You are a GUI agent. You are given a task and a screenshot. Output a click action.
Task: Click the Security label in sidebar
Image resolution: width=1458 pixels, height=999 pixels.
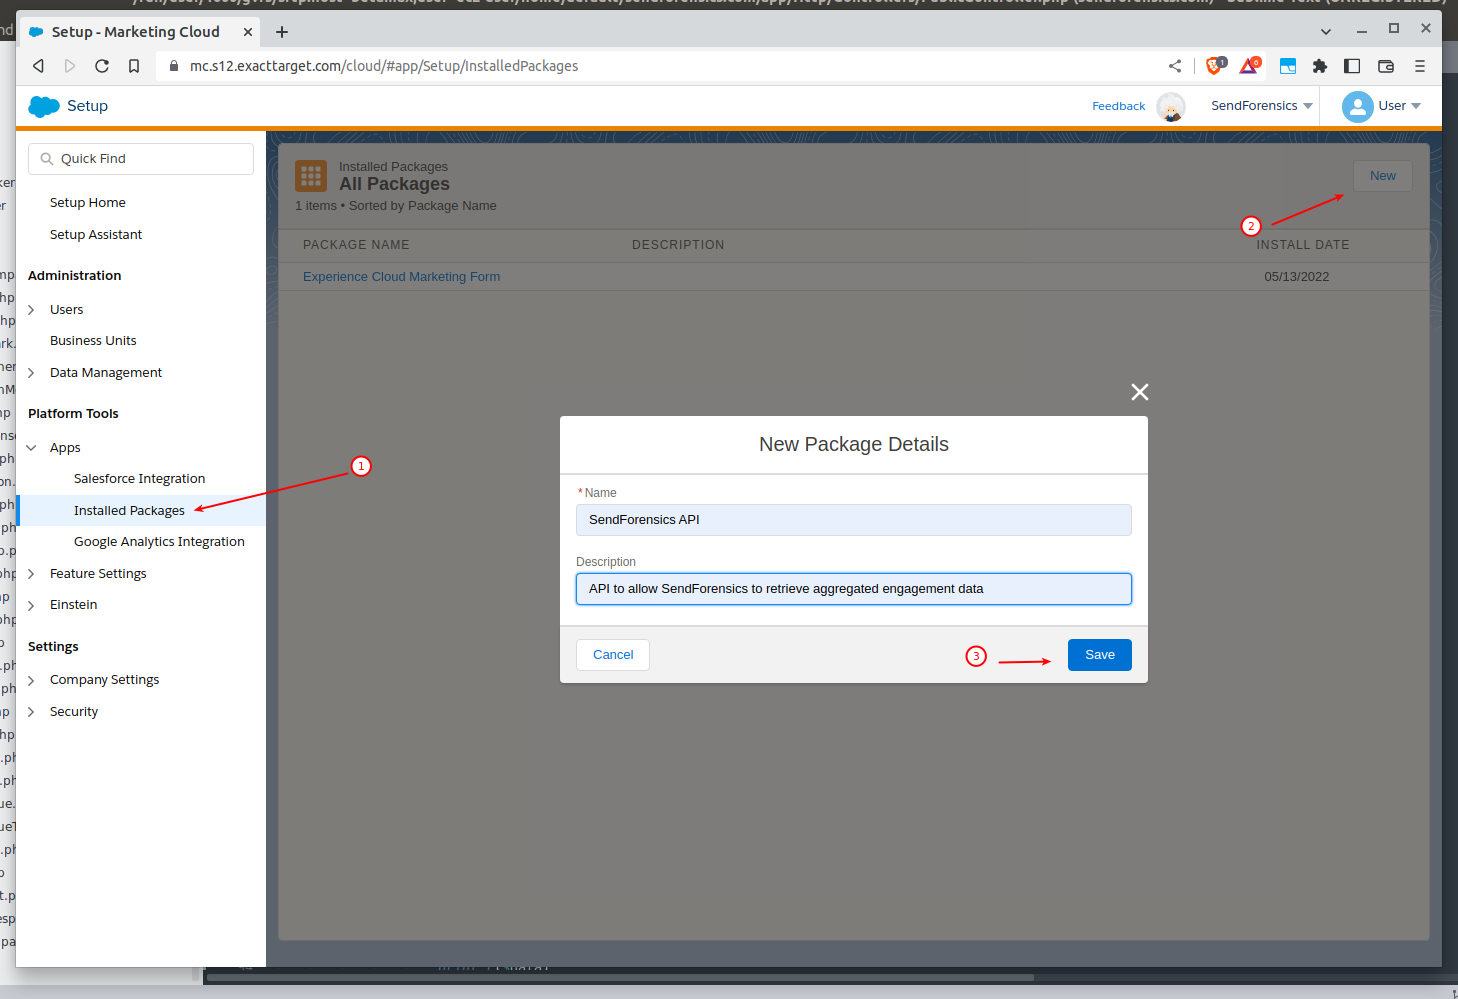tap(74, 712)
